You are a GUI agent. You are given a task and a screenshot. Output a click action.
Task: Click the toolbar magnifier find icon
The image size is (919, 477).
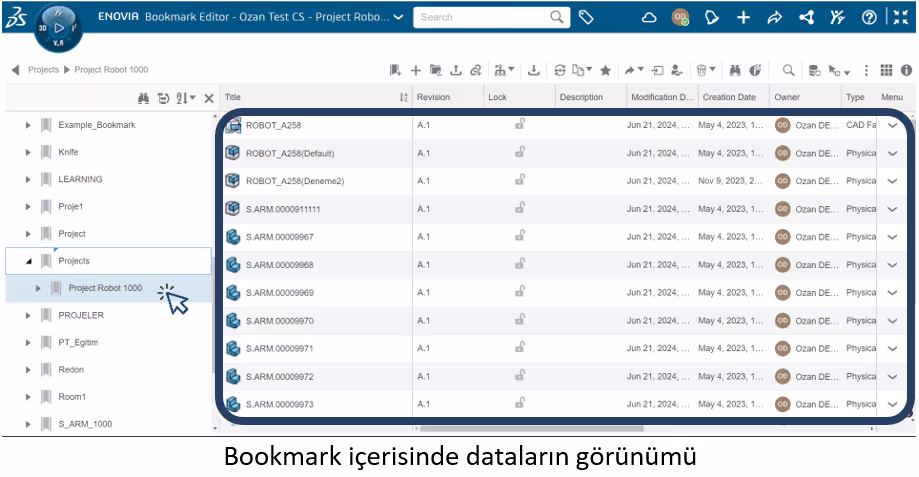(x=788, y=70)
